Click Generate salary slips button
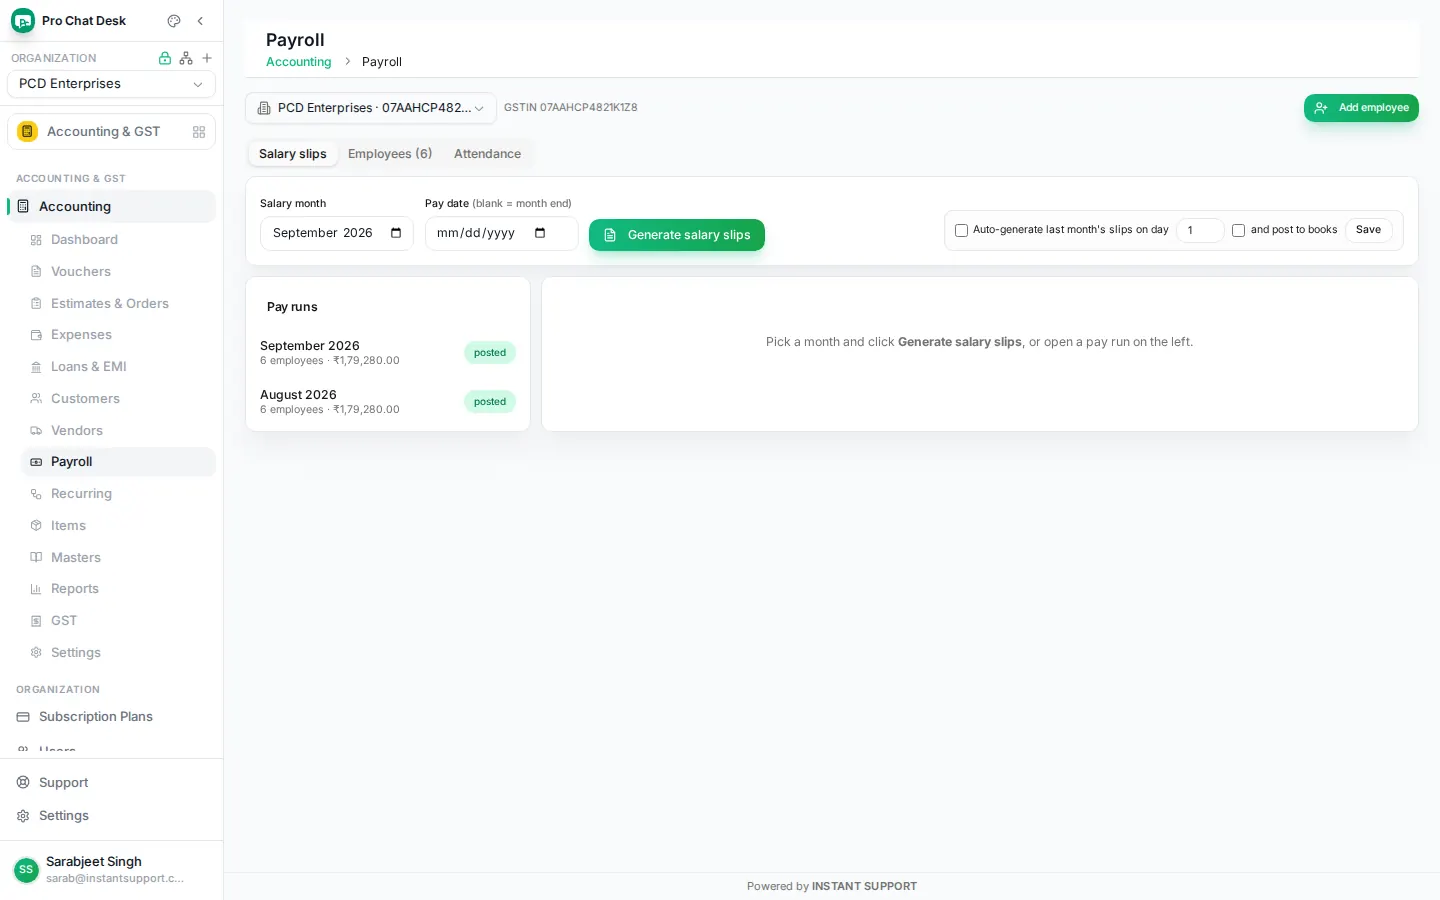 click(677, 235)
